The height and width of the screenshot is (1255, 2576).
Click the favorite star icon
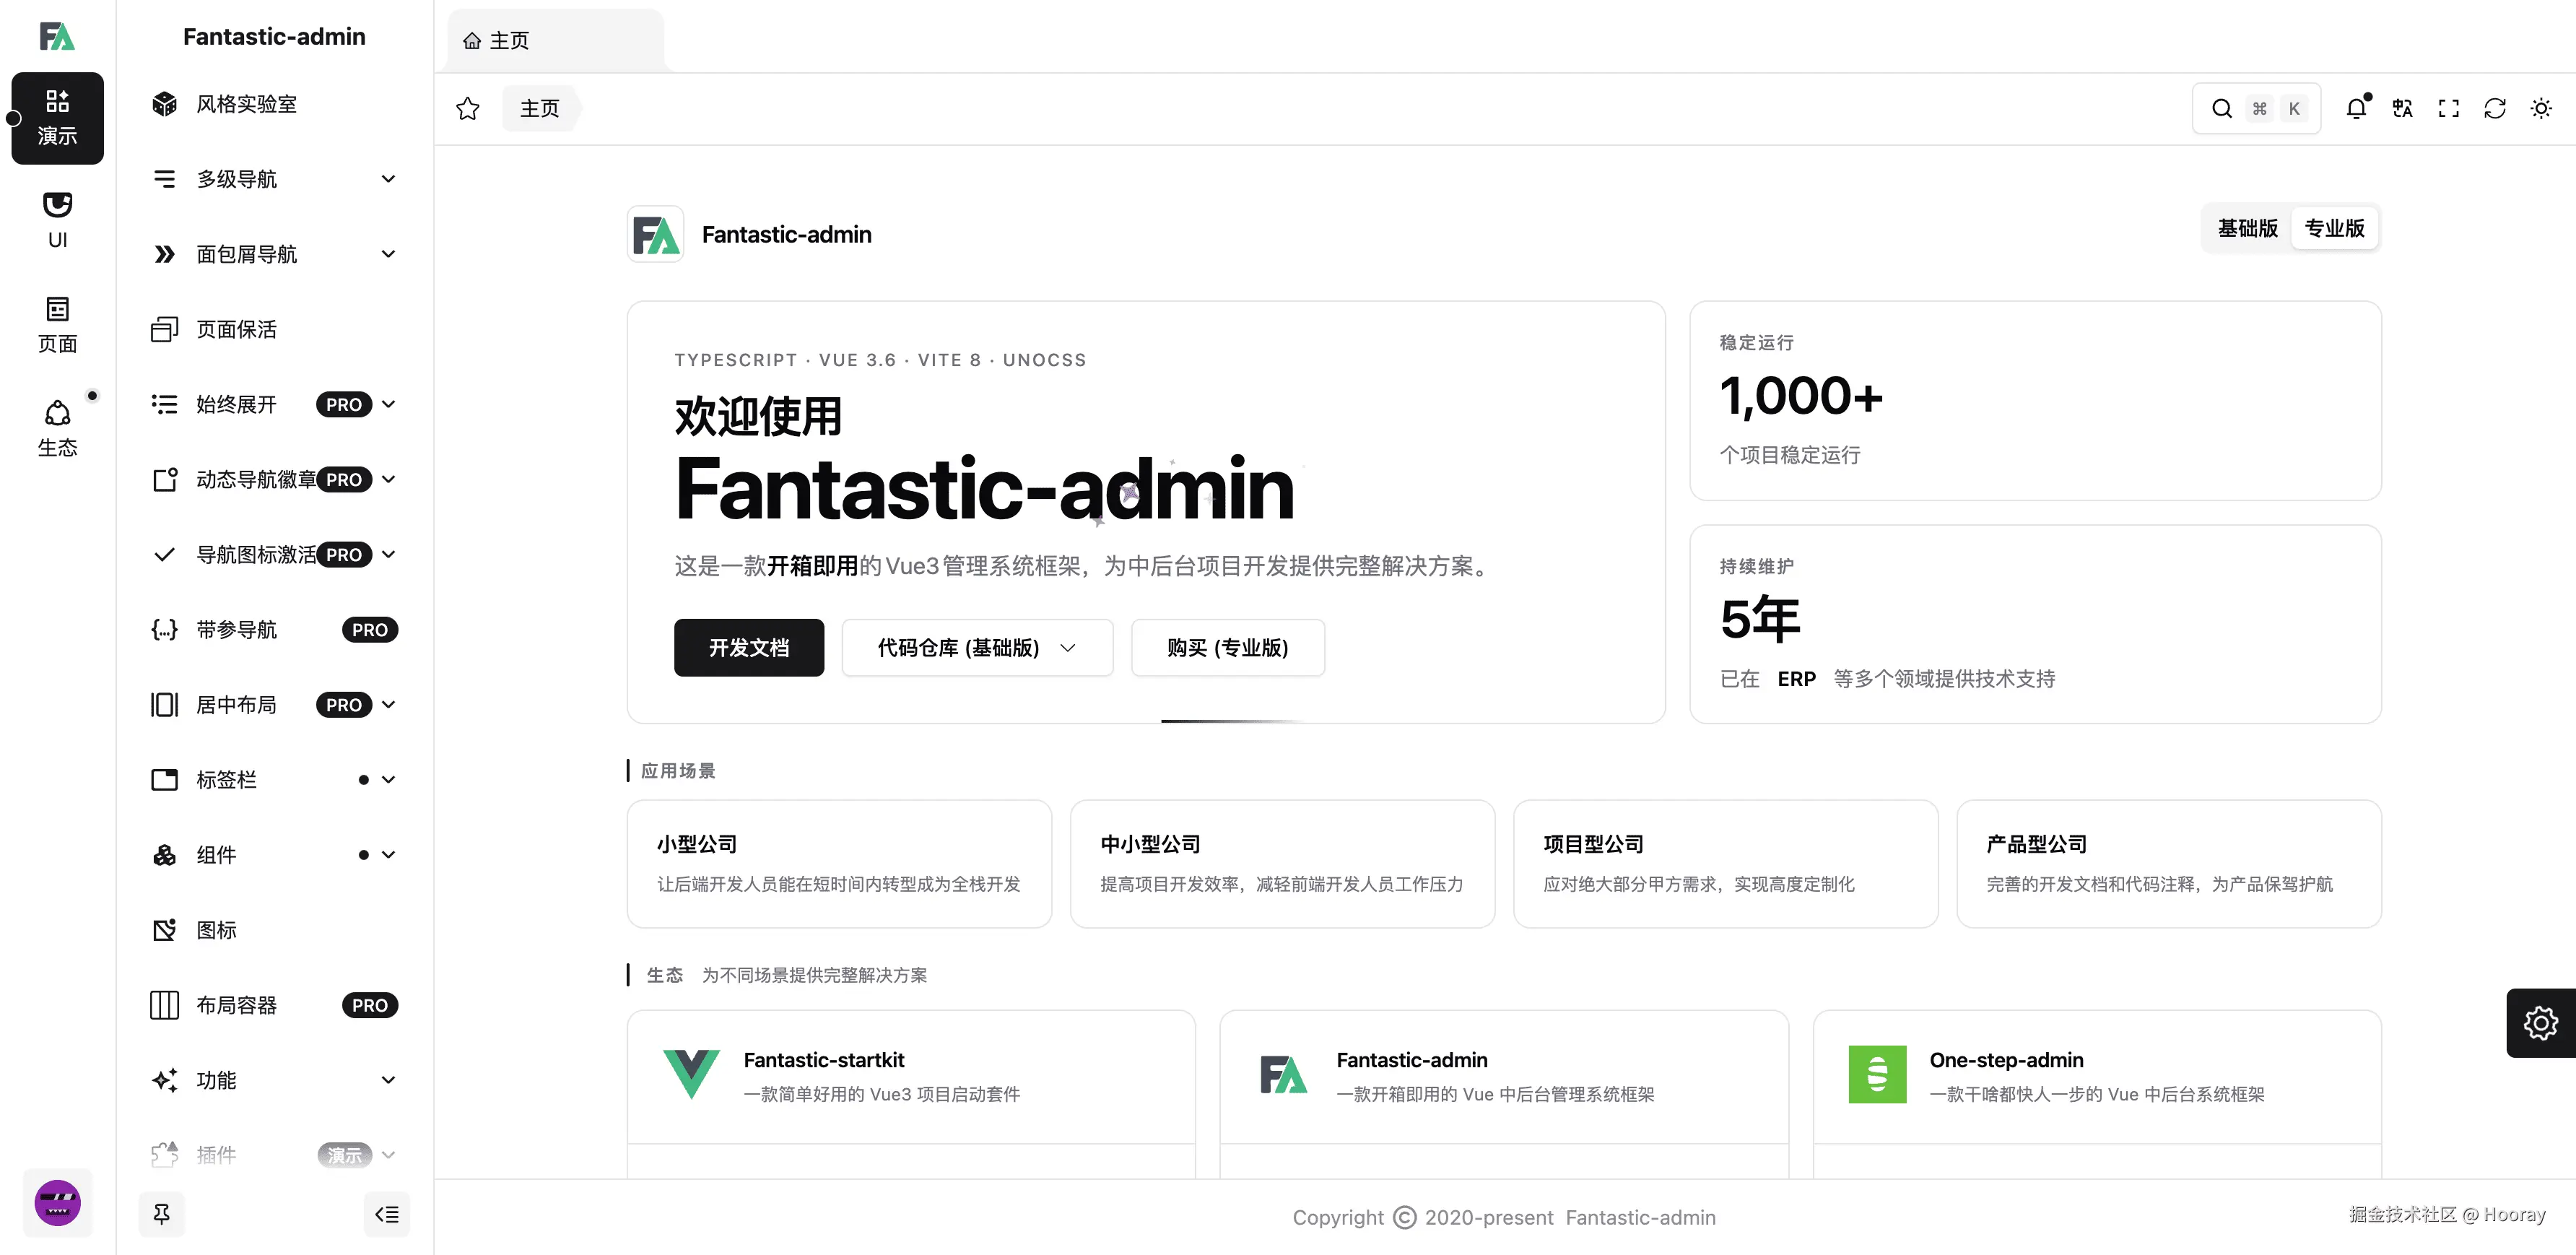coord(467,108)
